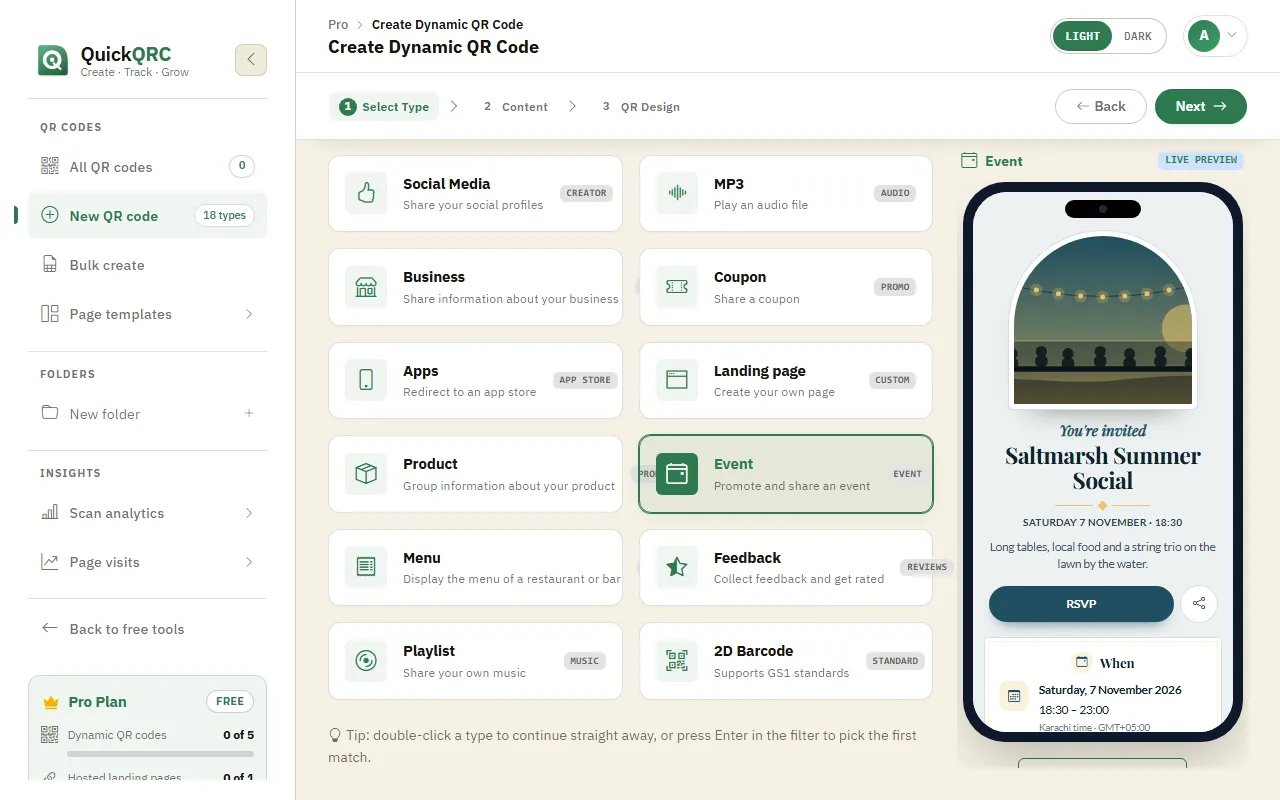
Task: Click the Product box icon
Action: click(x=366, y=474)
